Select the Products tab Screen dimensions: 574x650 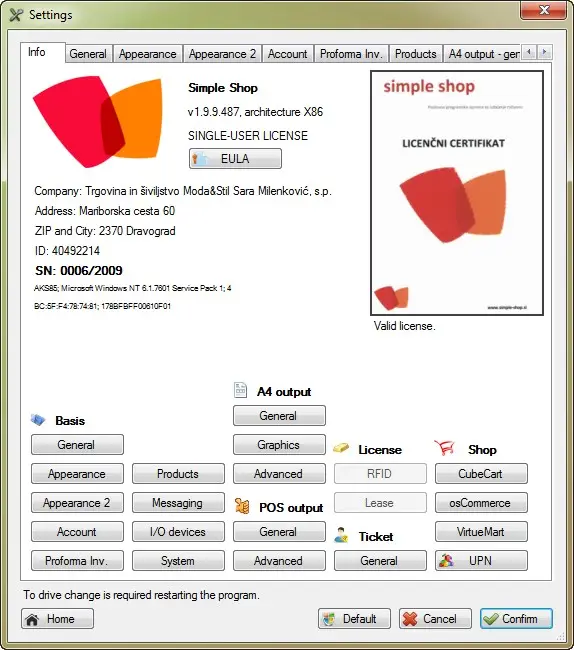tap(415, 54)
